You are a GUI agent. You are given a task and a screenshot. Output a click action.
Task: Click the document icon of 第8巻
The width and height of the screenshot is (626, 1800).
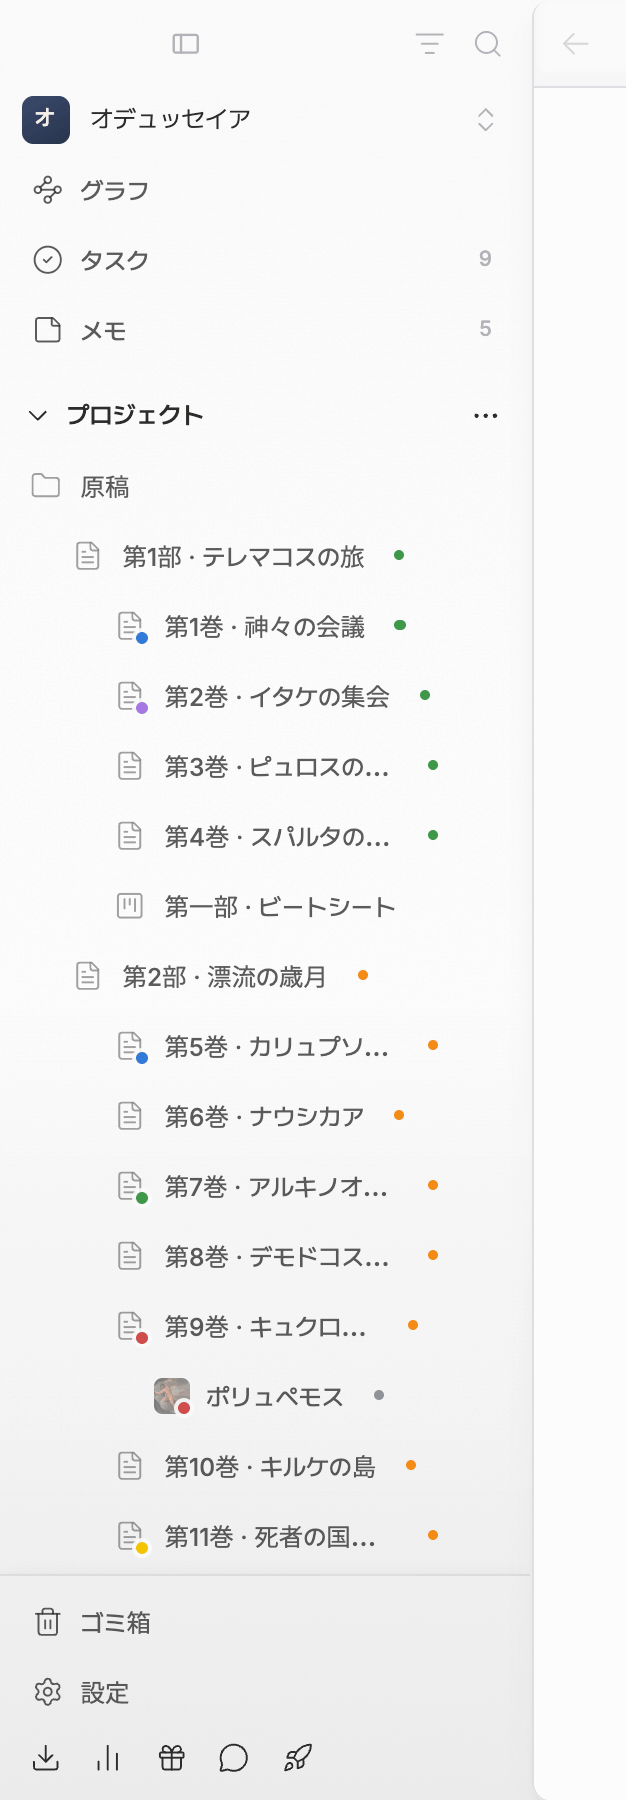point(130,1256)
